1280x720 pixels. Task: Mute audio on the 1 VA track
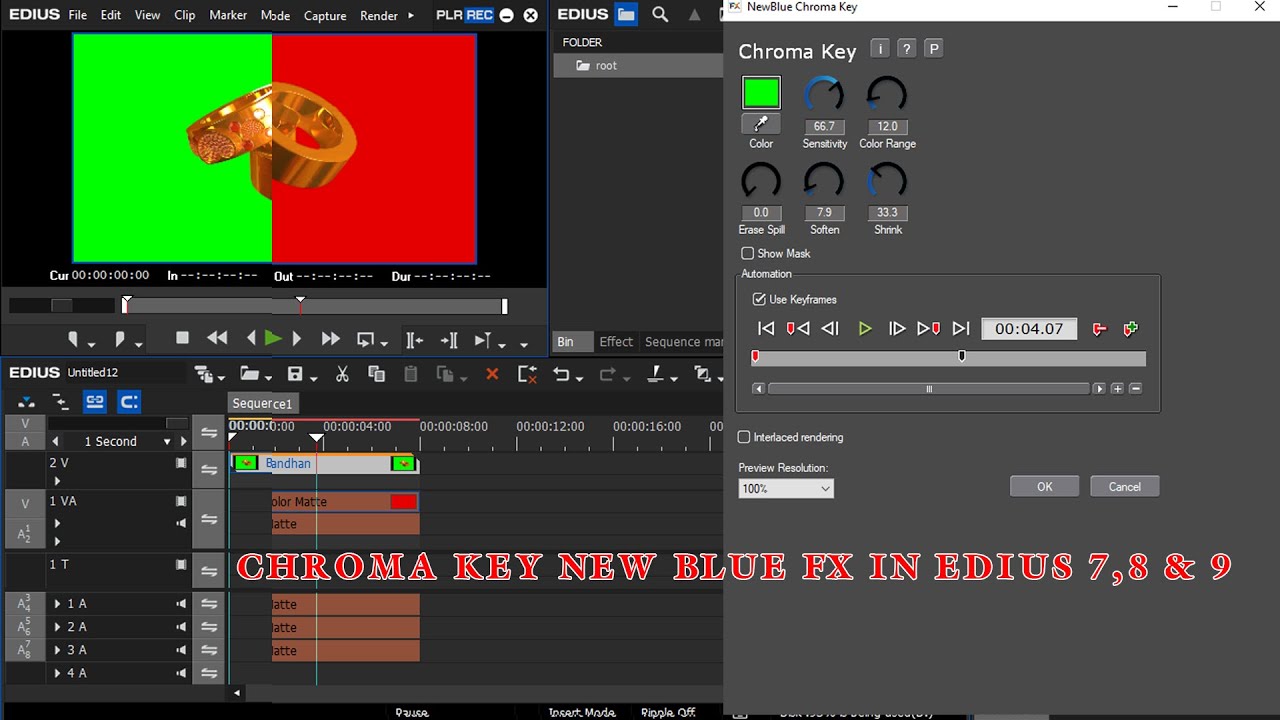[181, 523]
